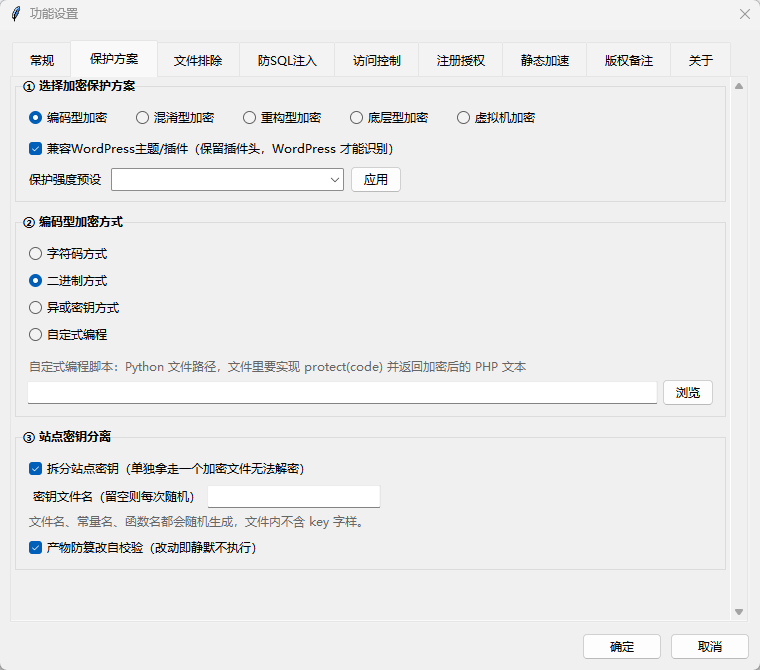Viewport: 760px width, 670px height.
Task: Choose 底层型加密 radio option
Action: coord(389,118)
